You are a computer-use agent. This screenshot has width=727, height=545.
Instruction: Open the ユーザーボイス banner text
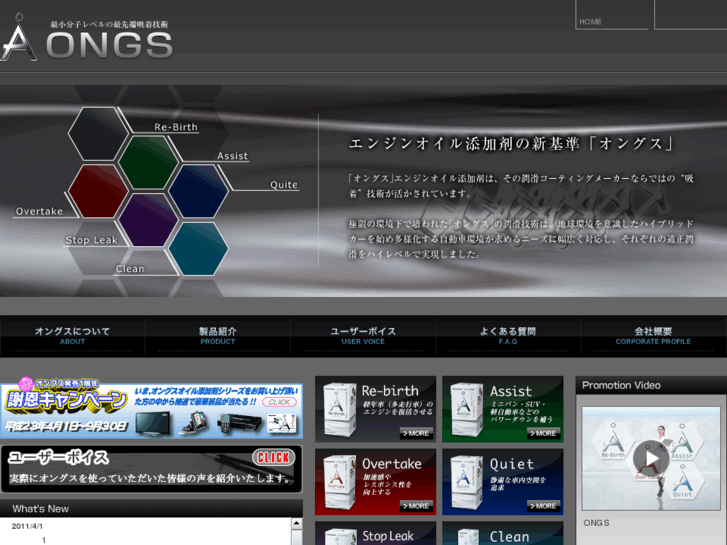pos(151,478)
